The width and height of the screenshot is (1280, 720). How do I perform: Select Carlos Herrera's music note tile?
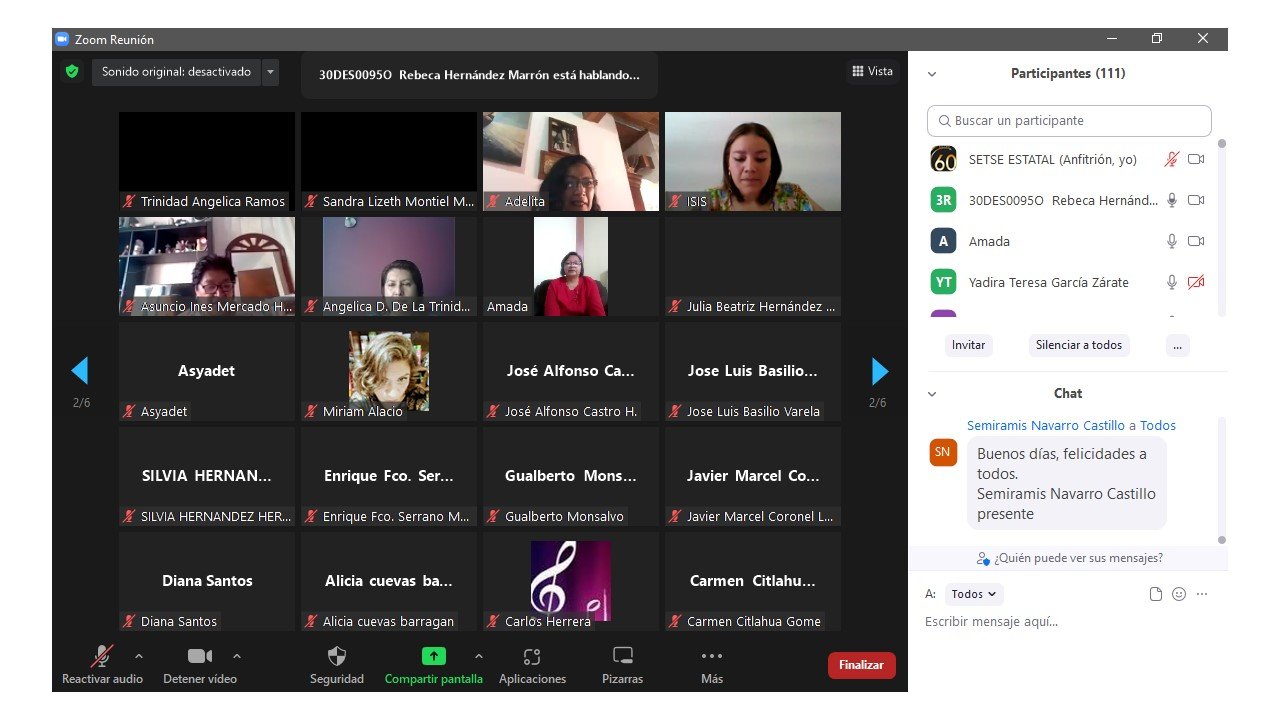[x=571, y=581]
